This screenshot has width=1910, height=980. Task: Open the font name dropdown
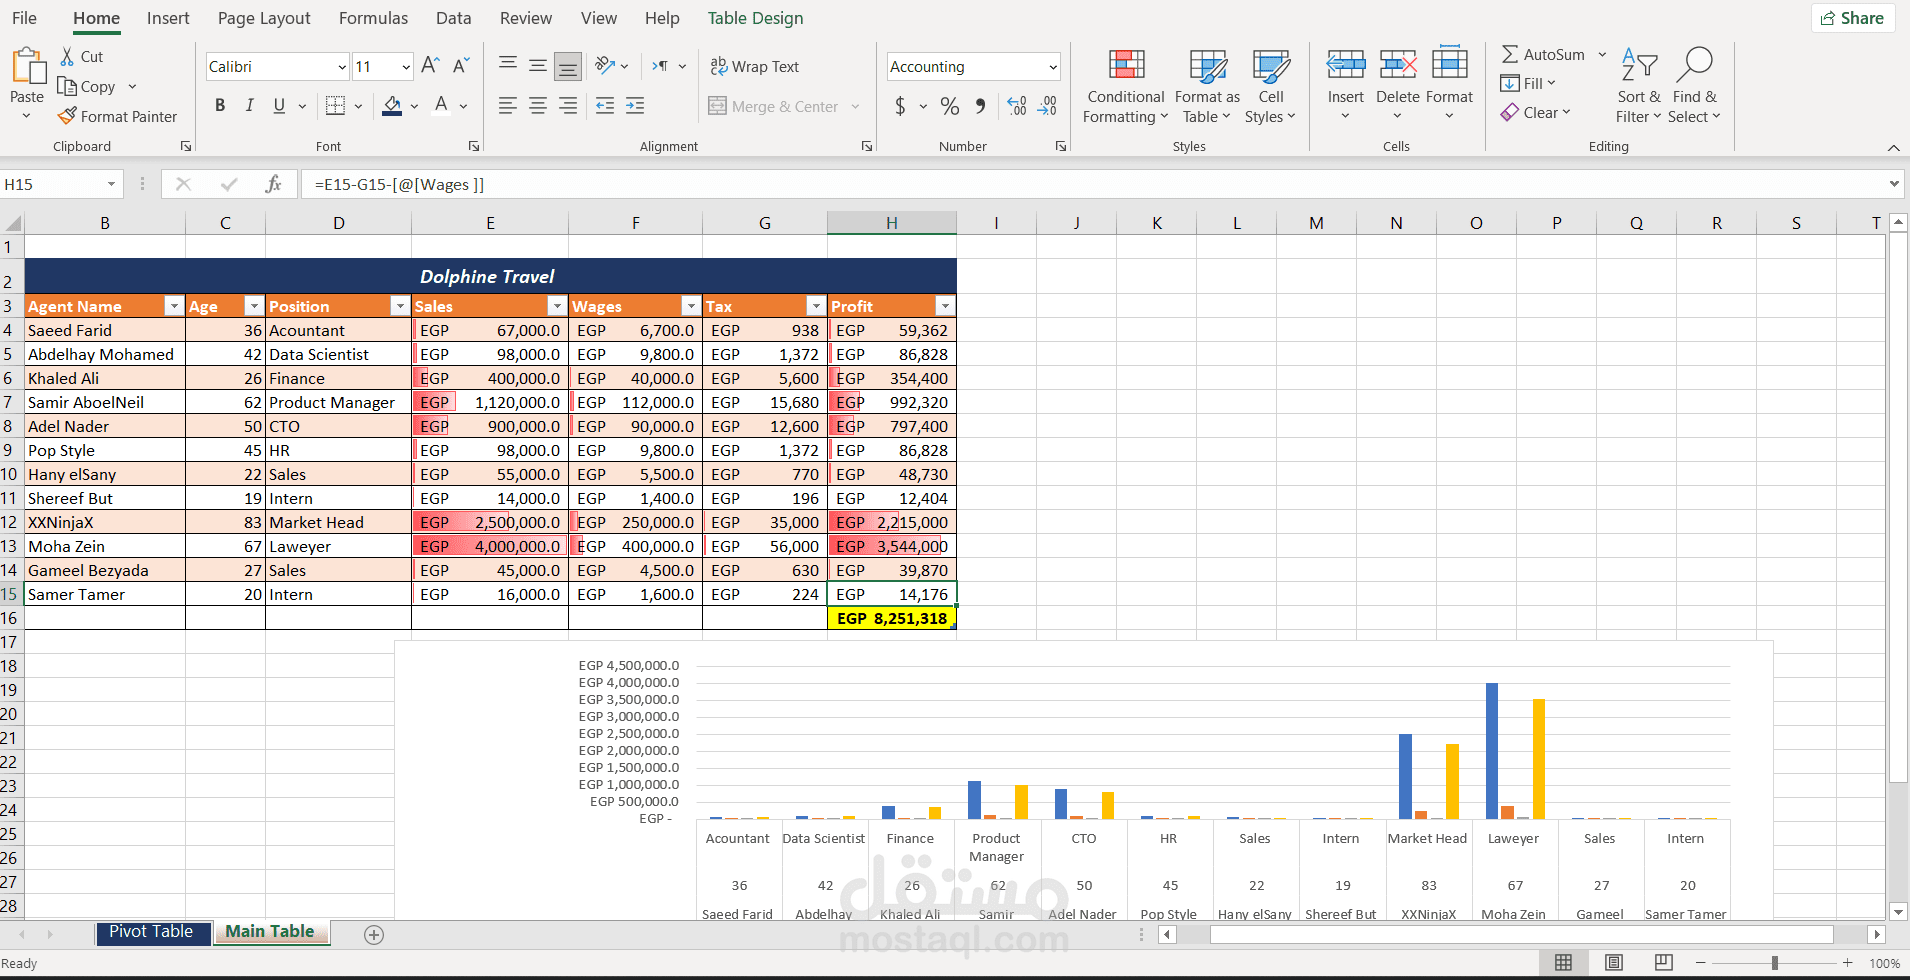[x=342, y=67]
